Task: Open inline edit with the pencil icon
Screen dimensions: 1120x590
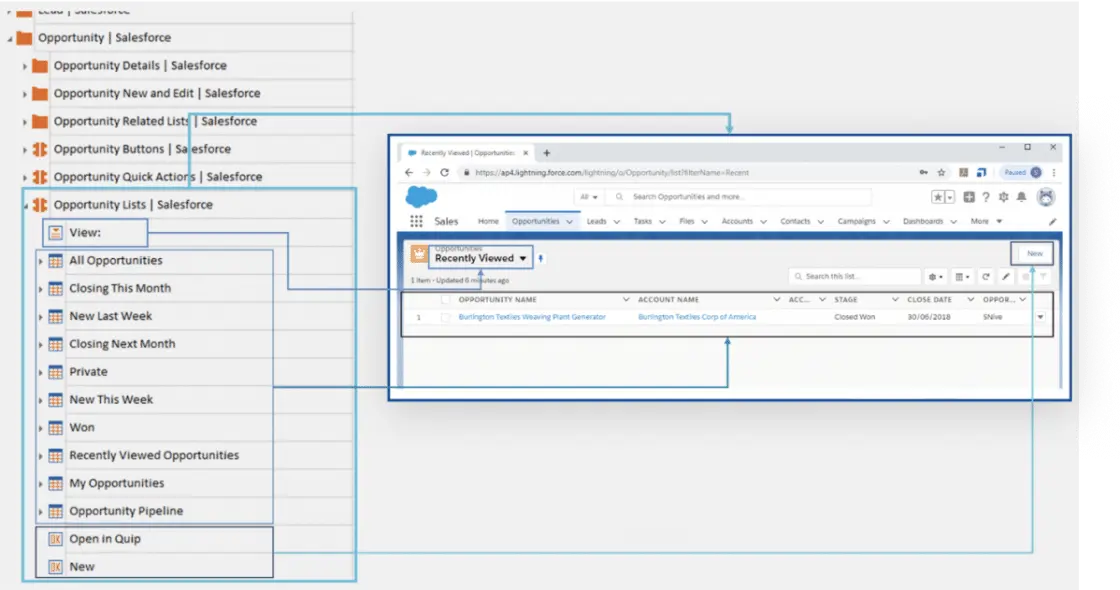Action: tap(1005, 275)
